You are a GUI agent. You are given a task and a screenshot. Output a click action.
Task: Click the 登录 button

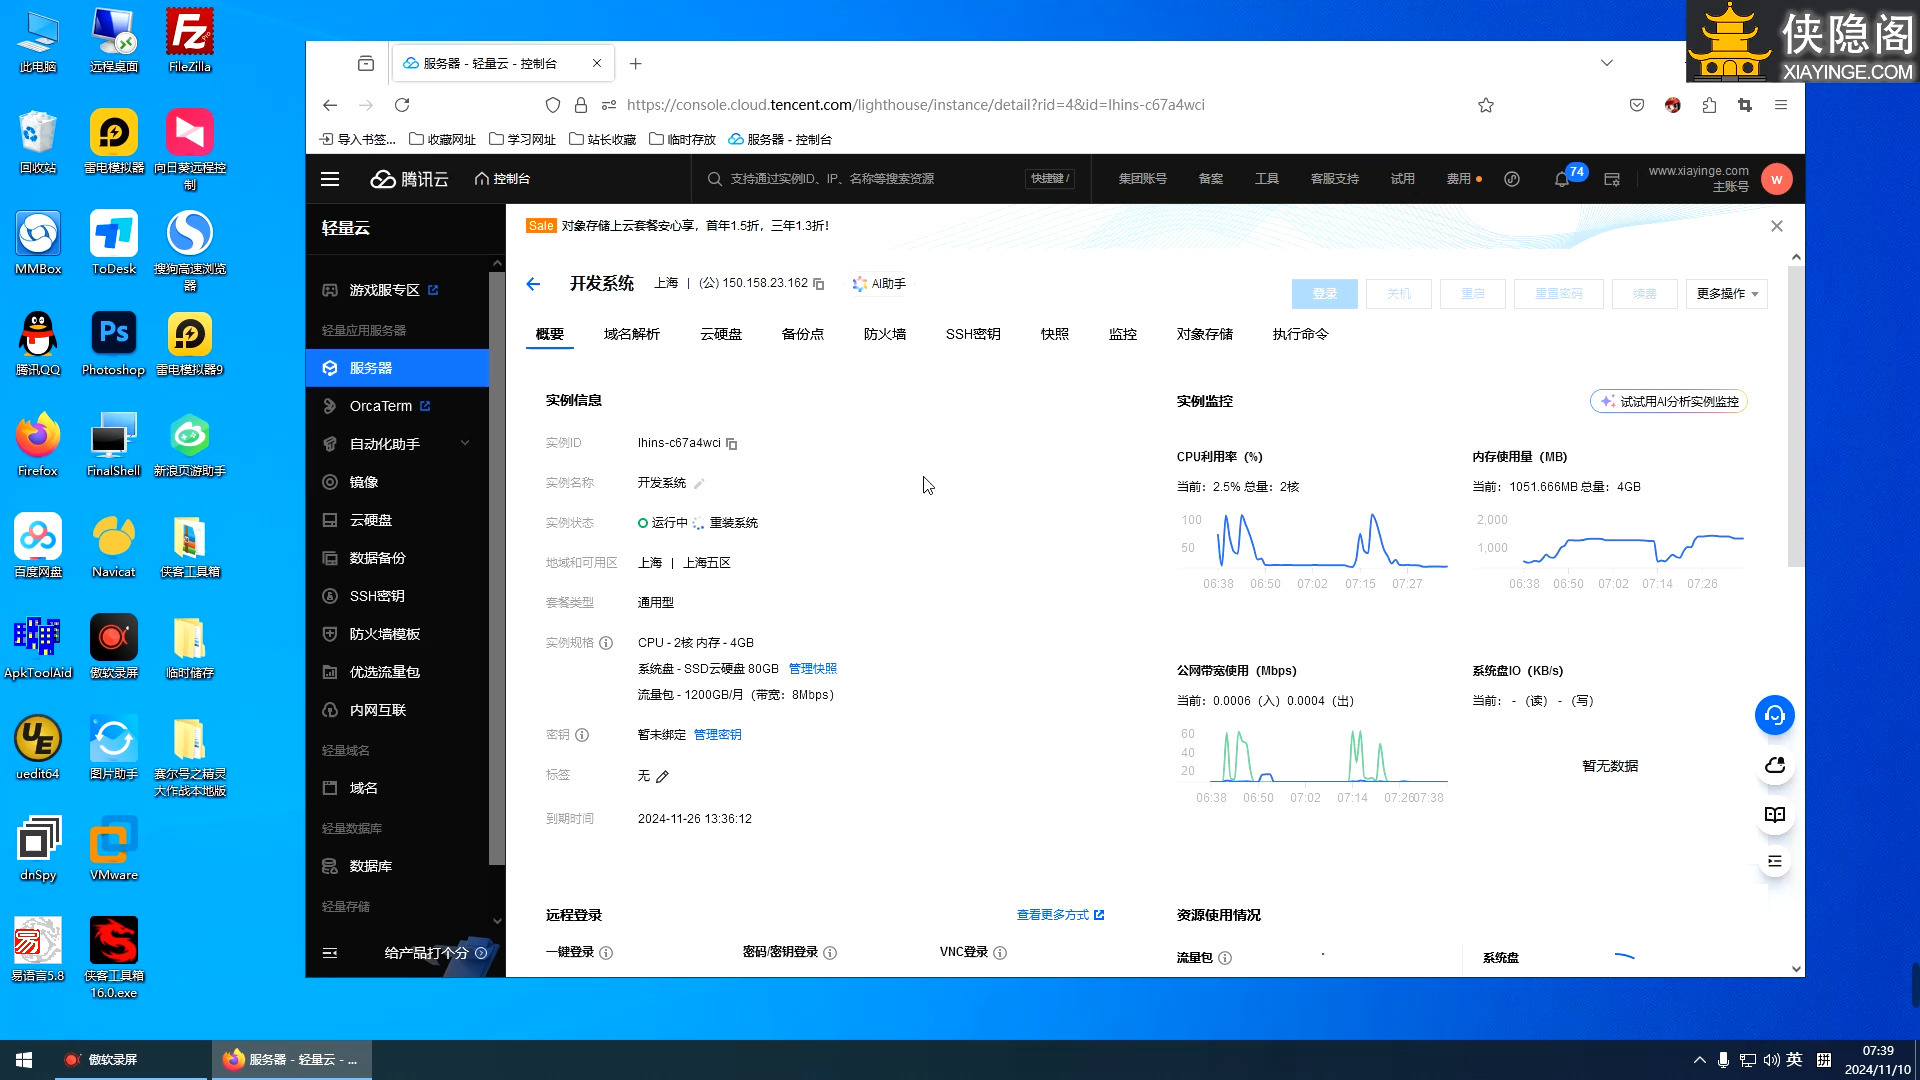pos(1324,294)
